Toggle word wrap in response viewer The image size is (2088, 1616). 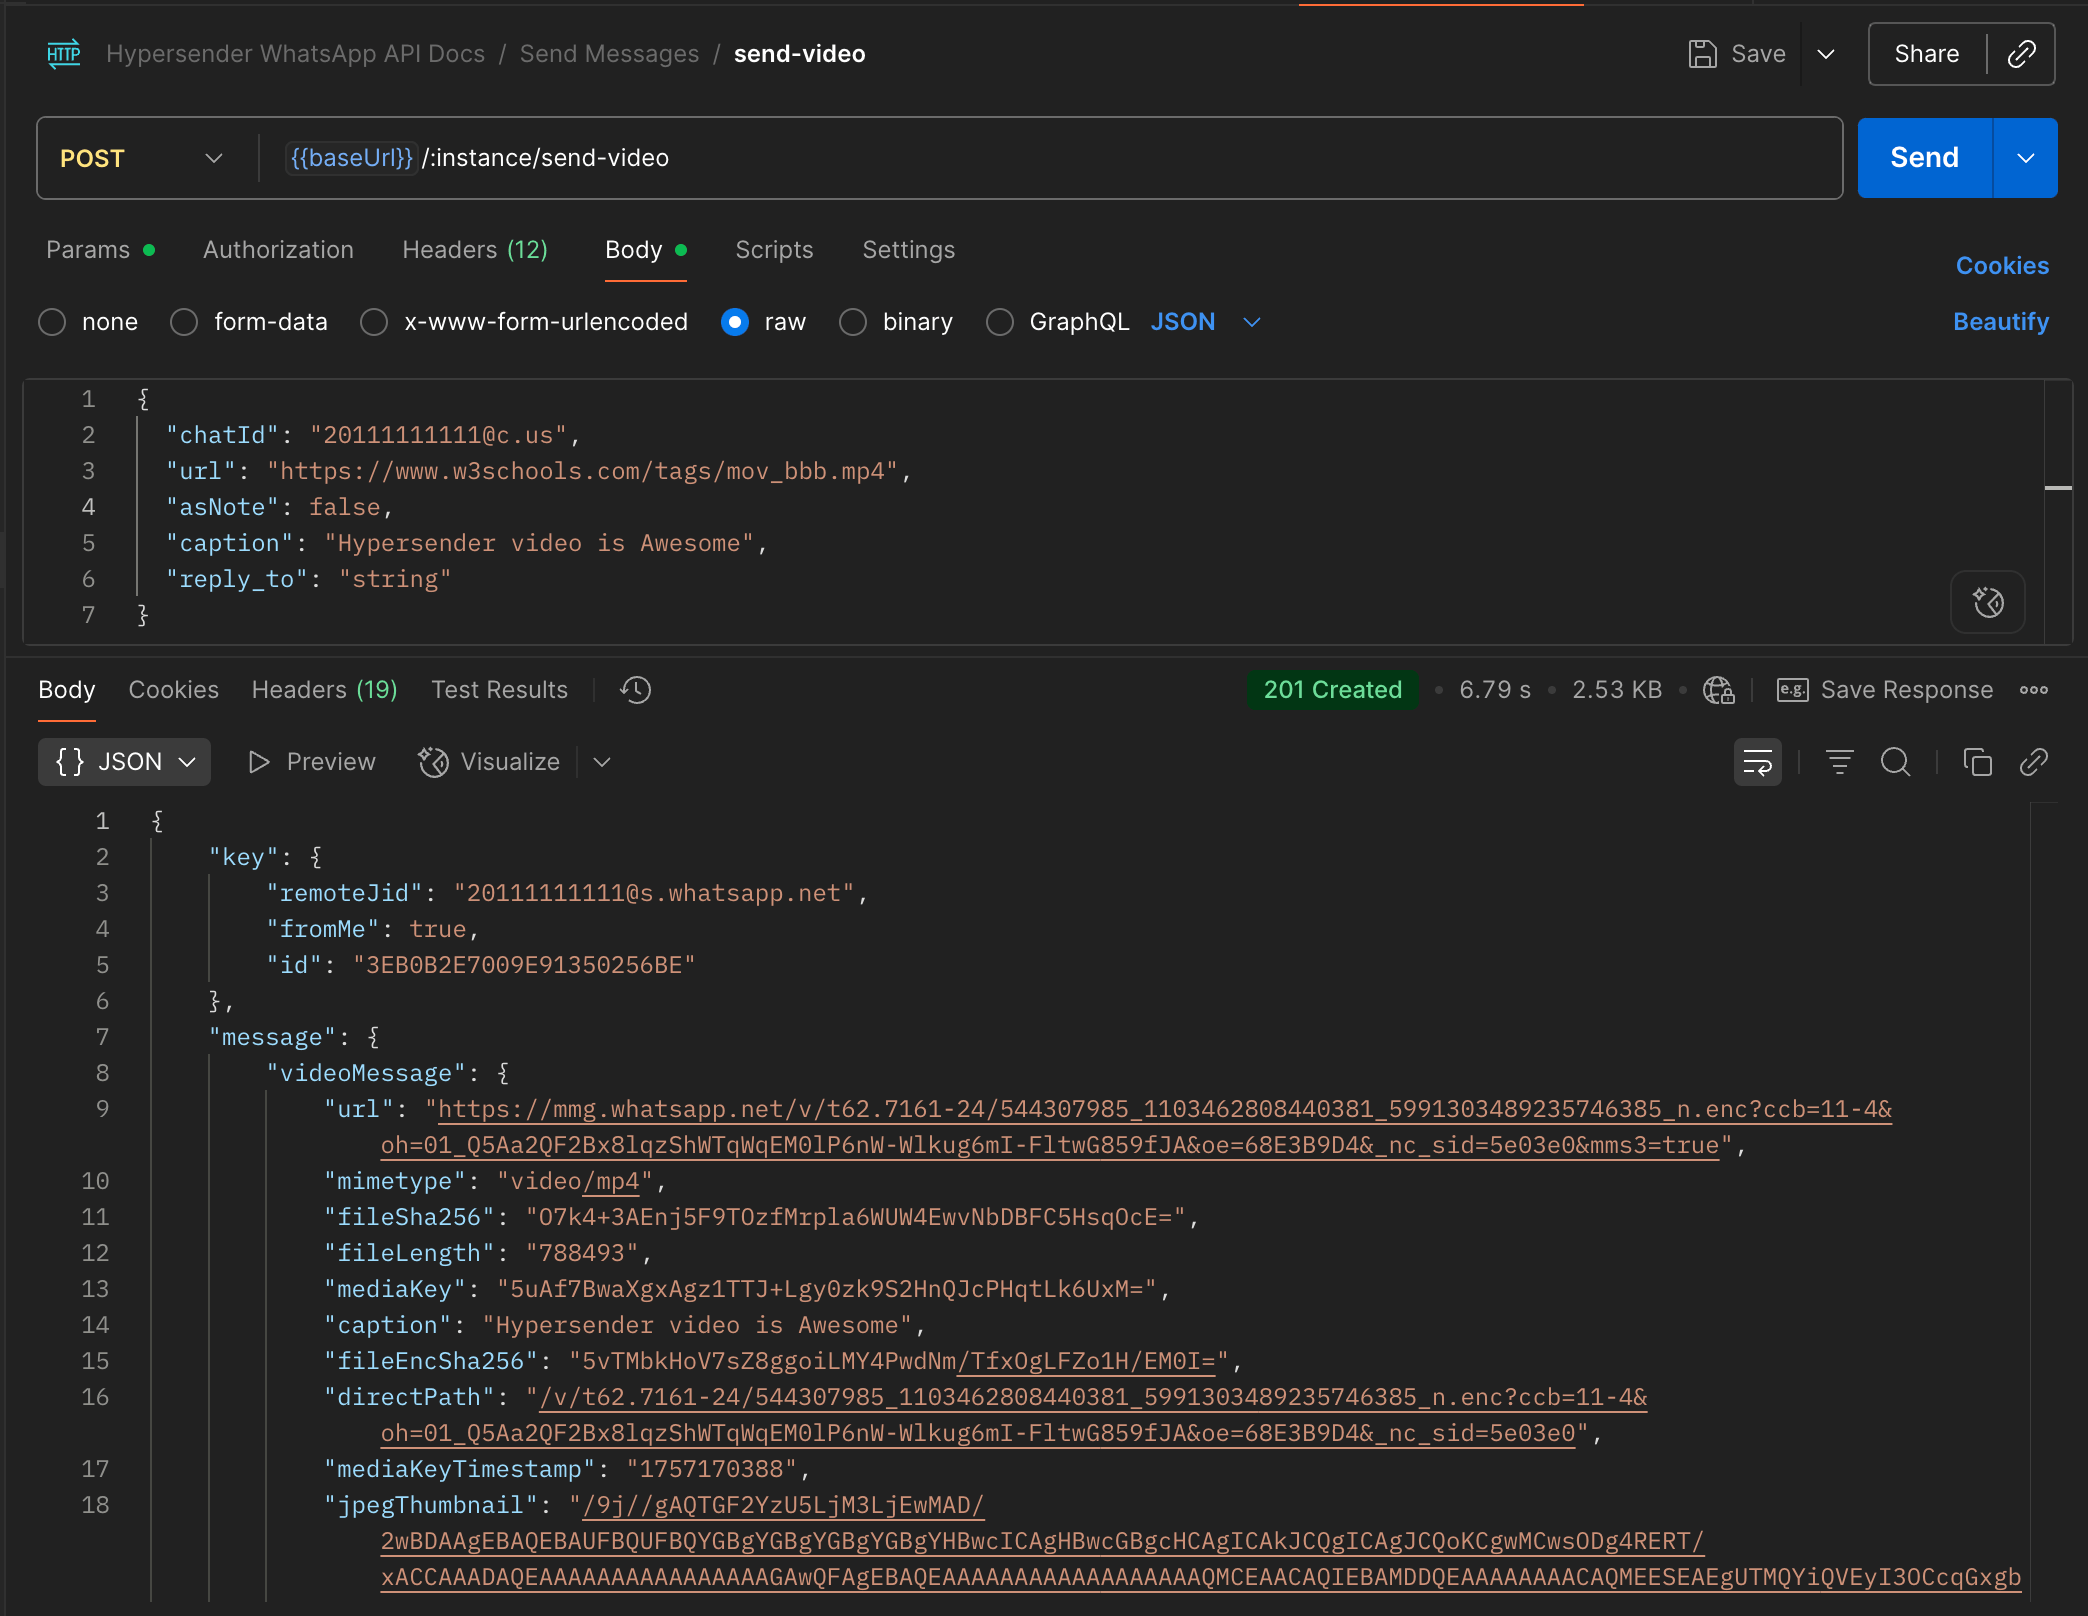pos(1757,763)
